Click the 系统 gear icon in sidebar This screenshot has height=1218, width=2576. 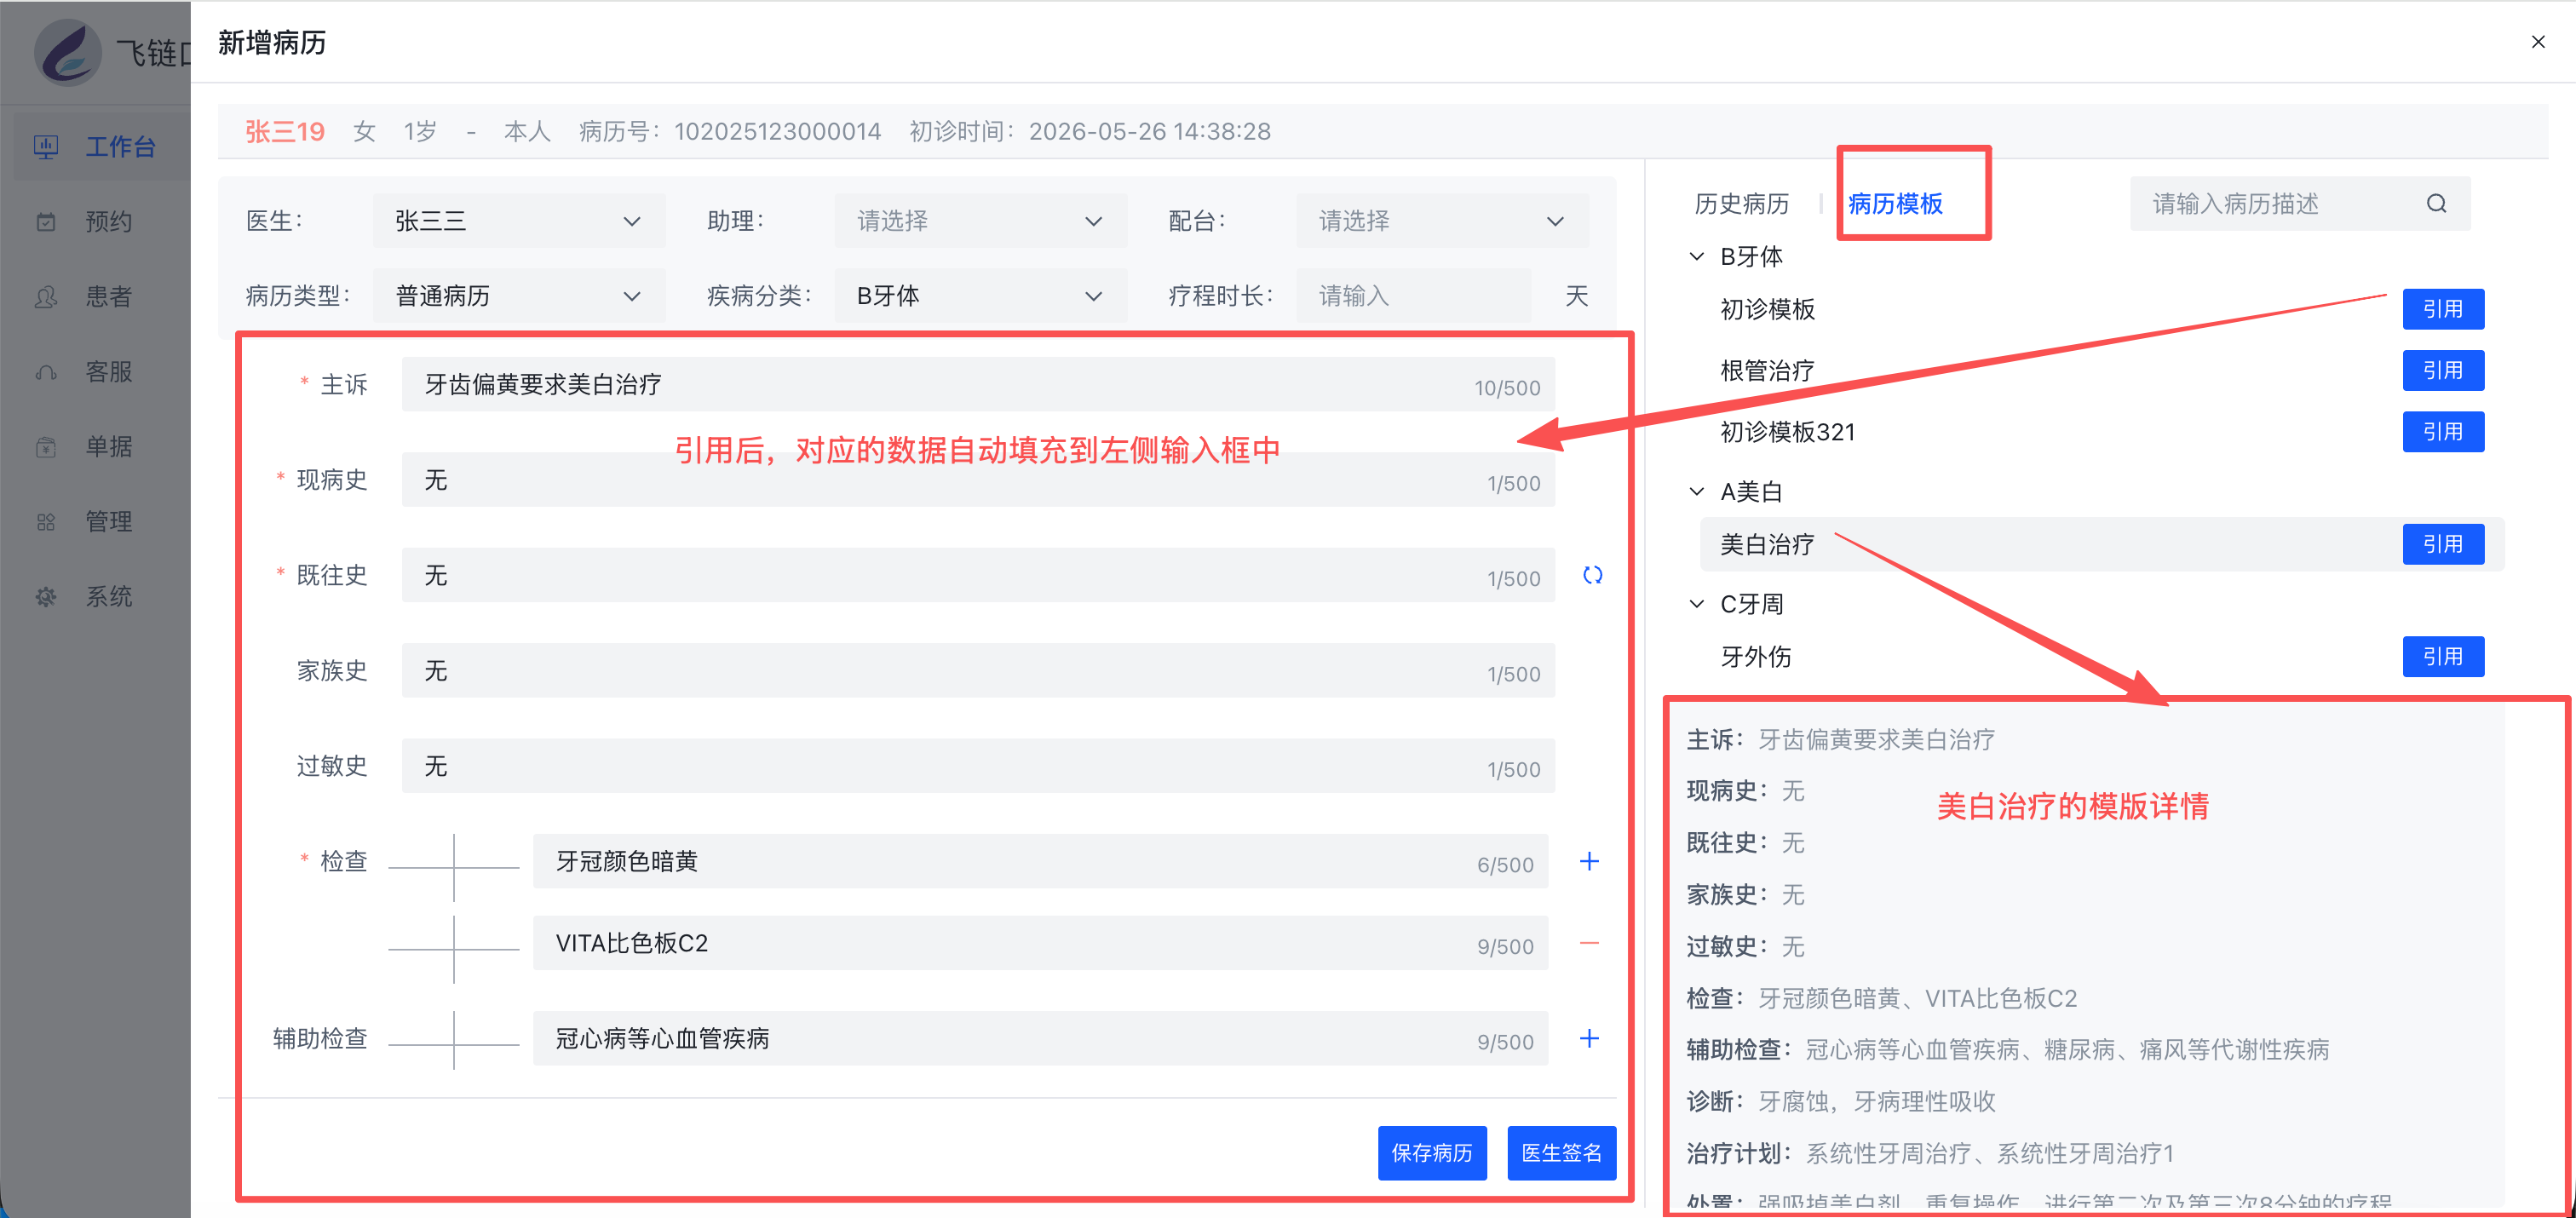point(46,597)
